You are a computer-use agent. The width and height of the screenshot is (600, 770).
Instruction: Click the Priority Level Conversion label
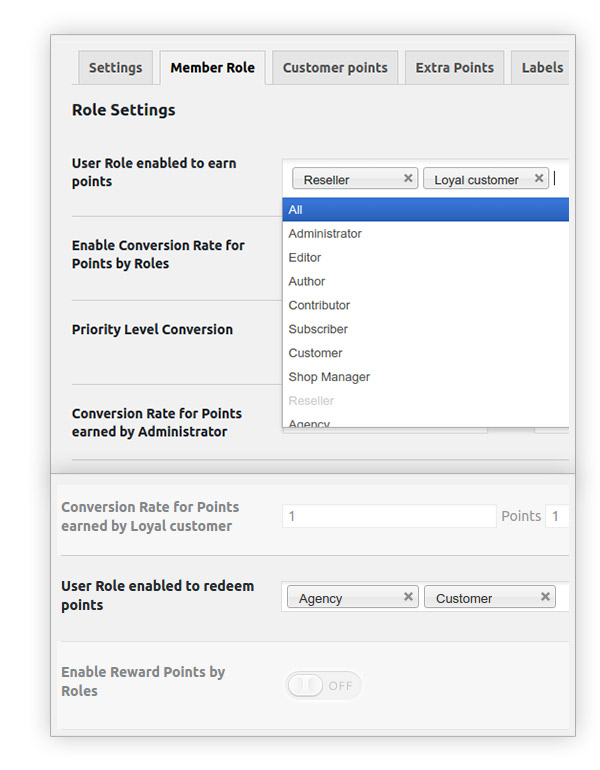coord(152,330)
